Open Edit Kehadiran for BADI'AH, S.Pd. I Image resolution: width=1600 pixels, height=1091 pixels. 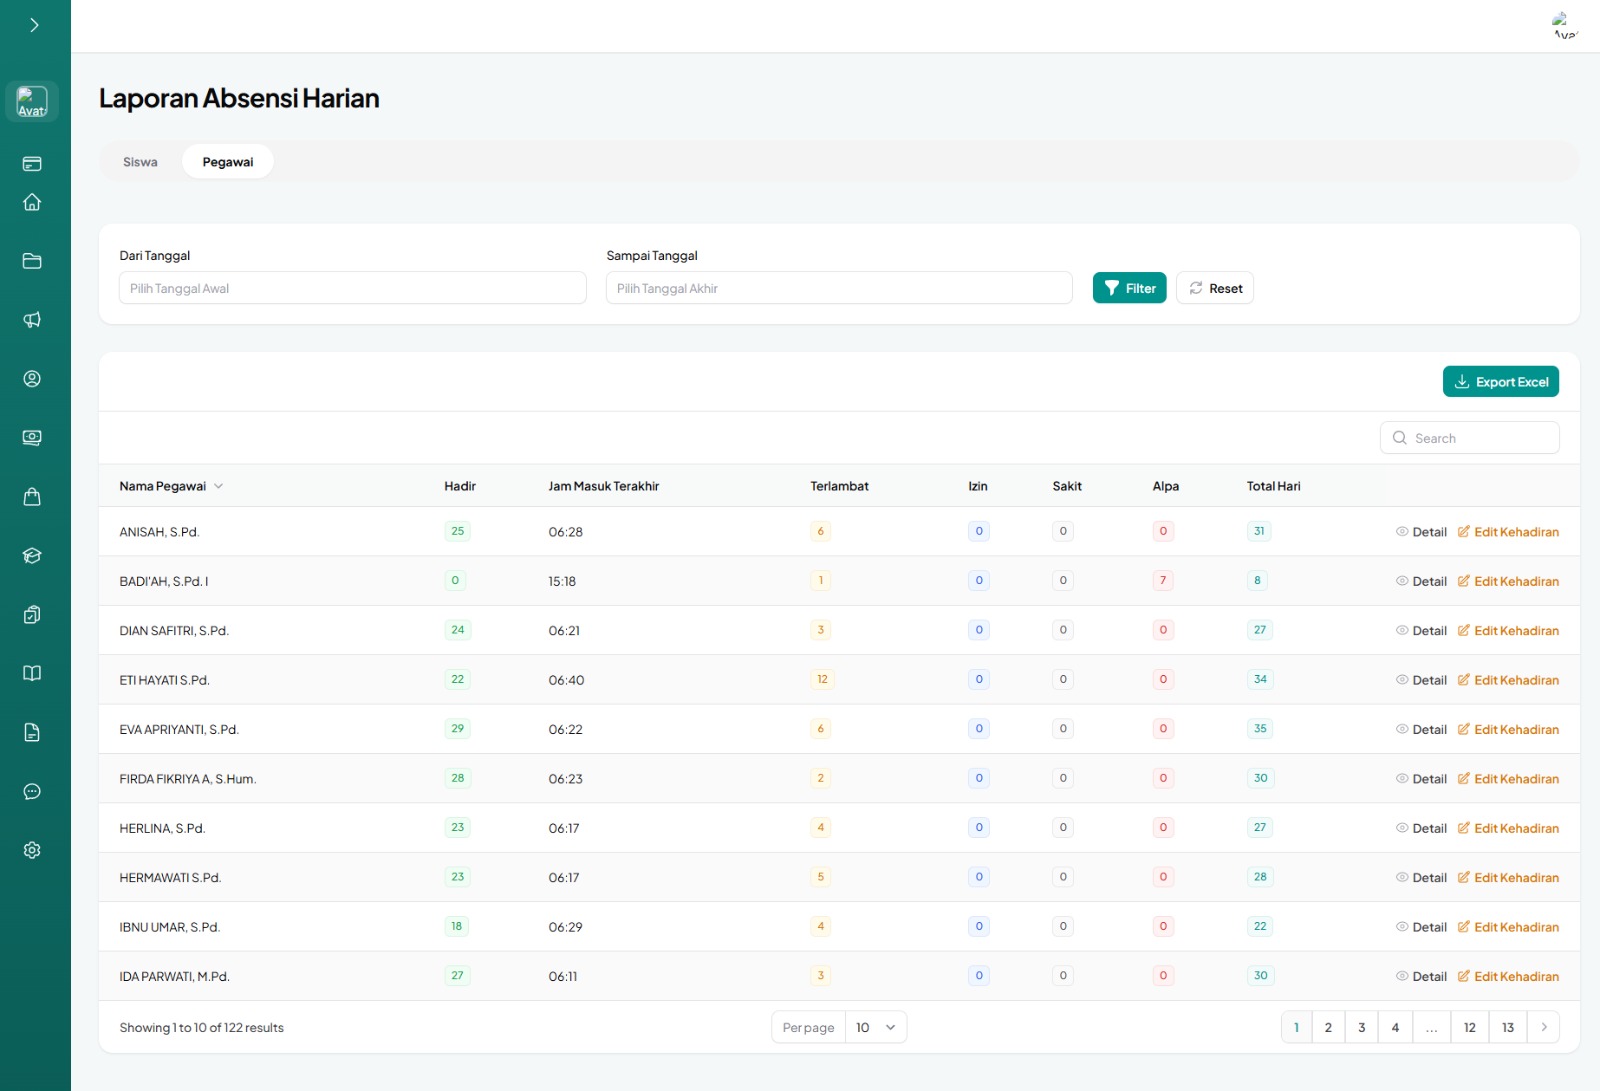[1508, 581]
